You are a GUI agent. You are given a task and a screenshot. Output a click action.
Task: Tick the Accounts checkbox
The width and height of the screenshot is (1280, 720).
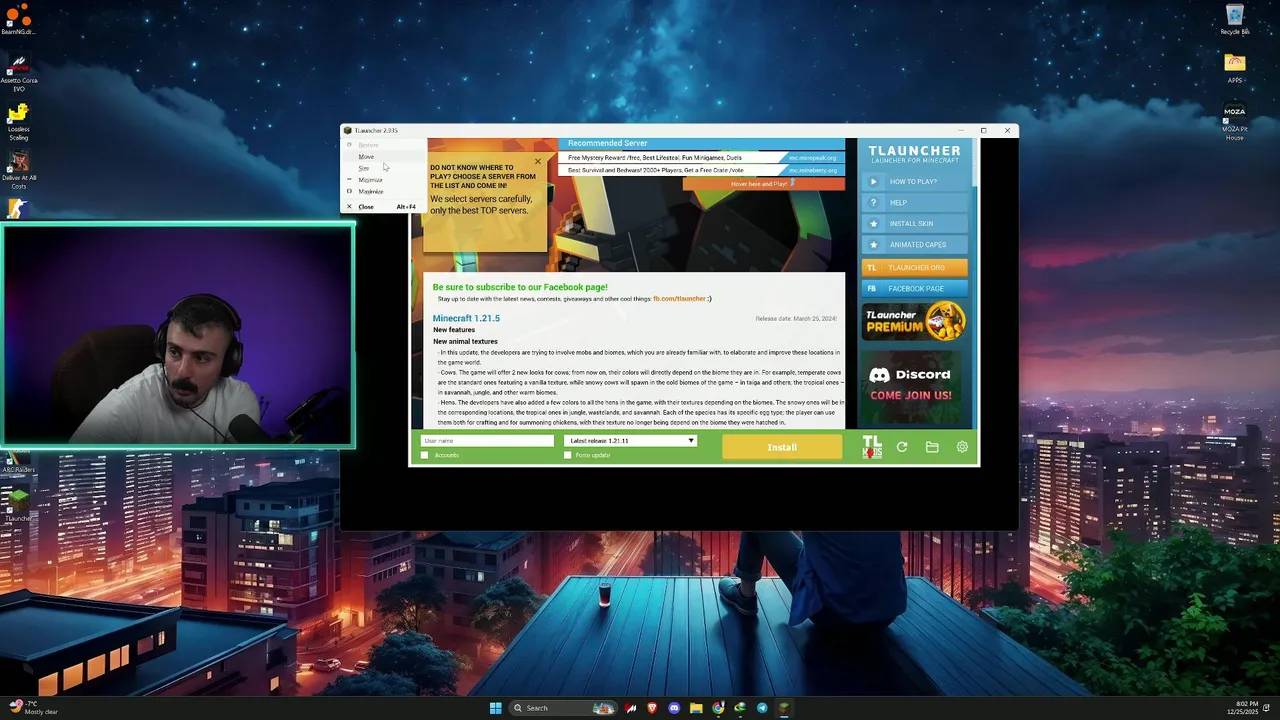(425, 455)
